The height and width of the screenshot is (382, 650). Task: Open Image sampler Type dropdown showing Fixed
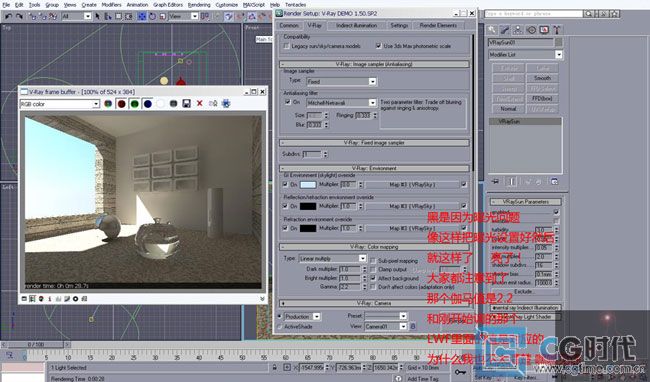(x=341, y=82)
